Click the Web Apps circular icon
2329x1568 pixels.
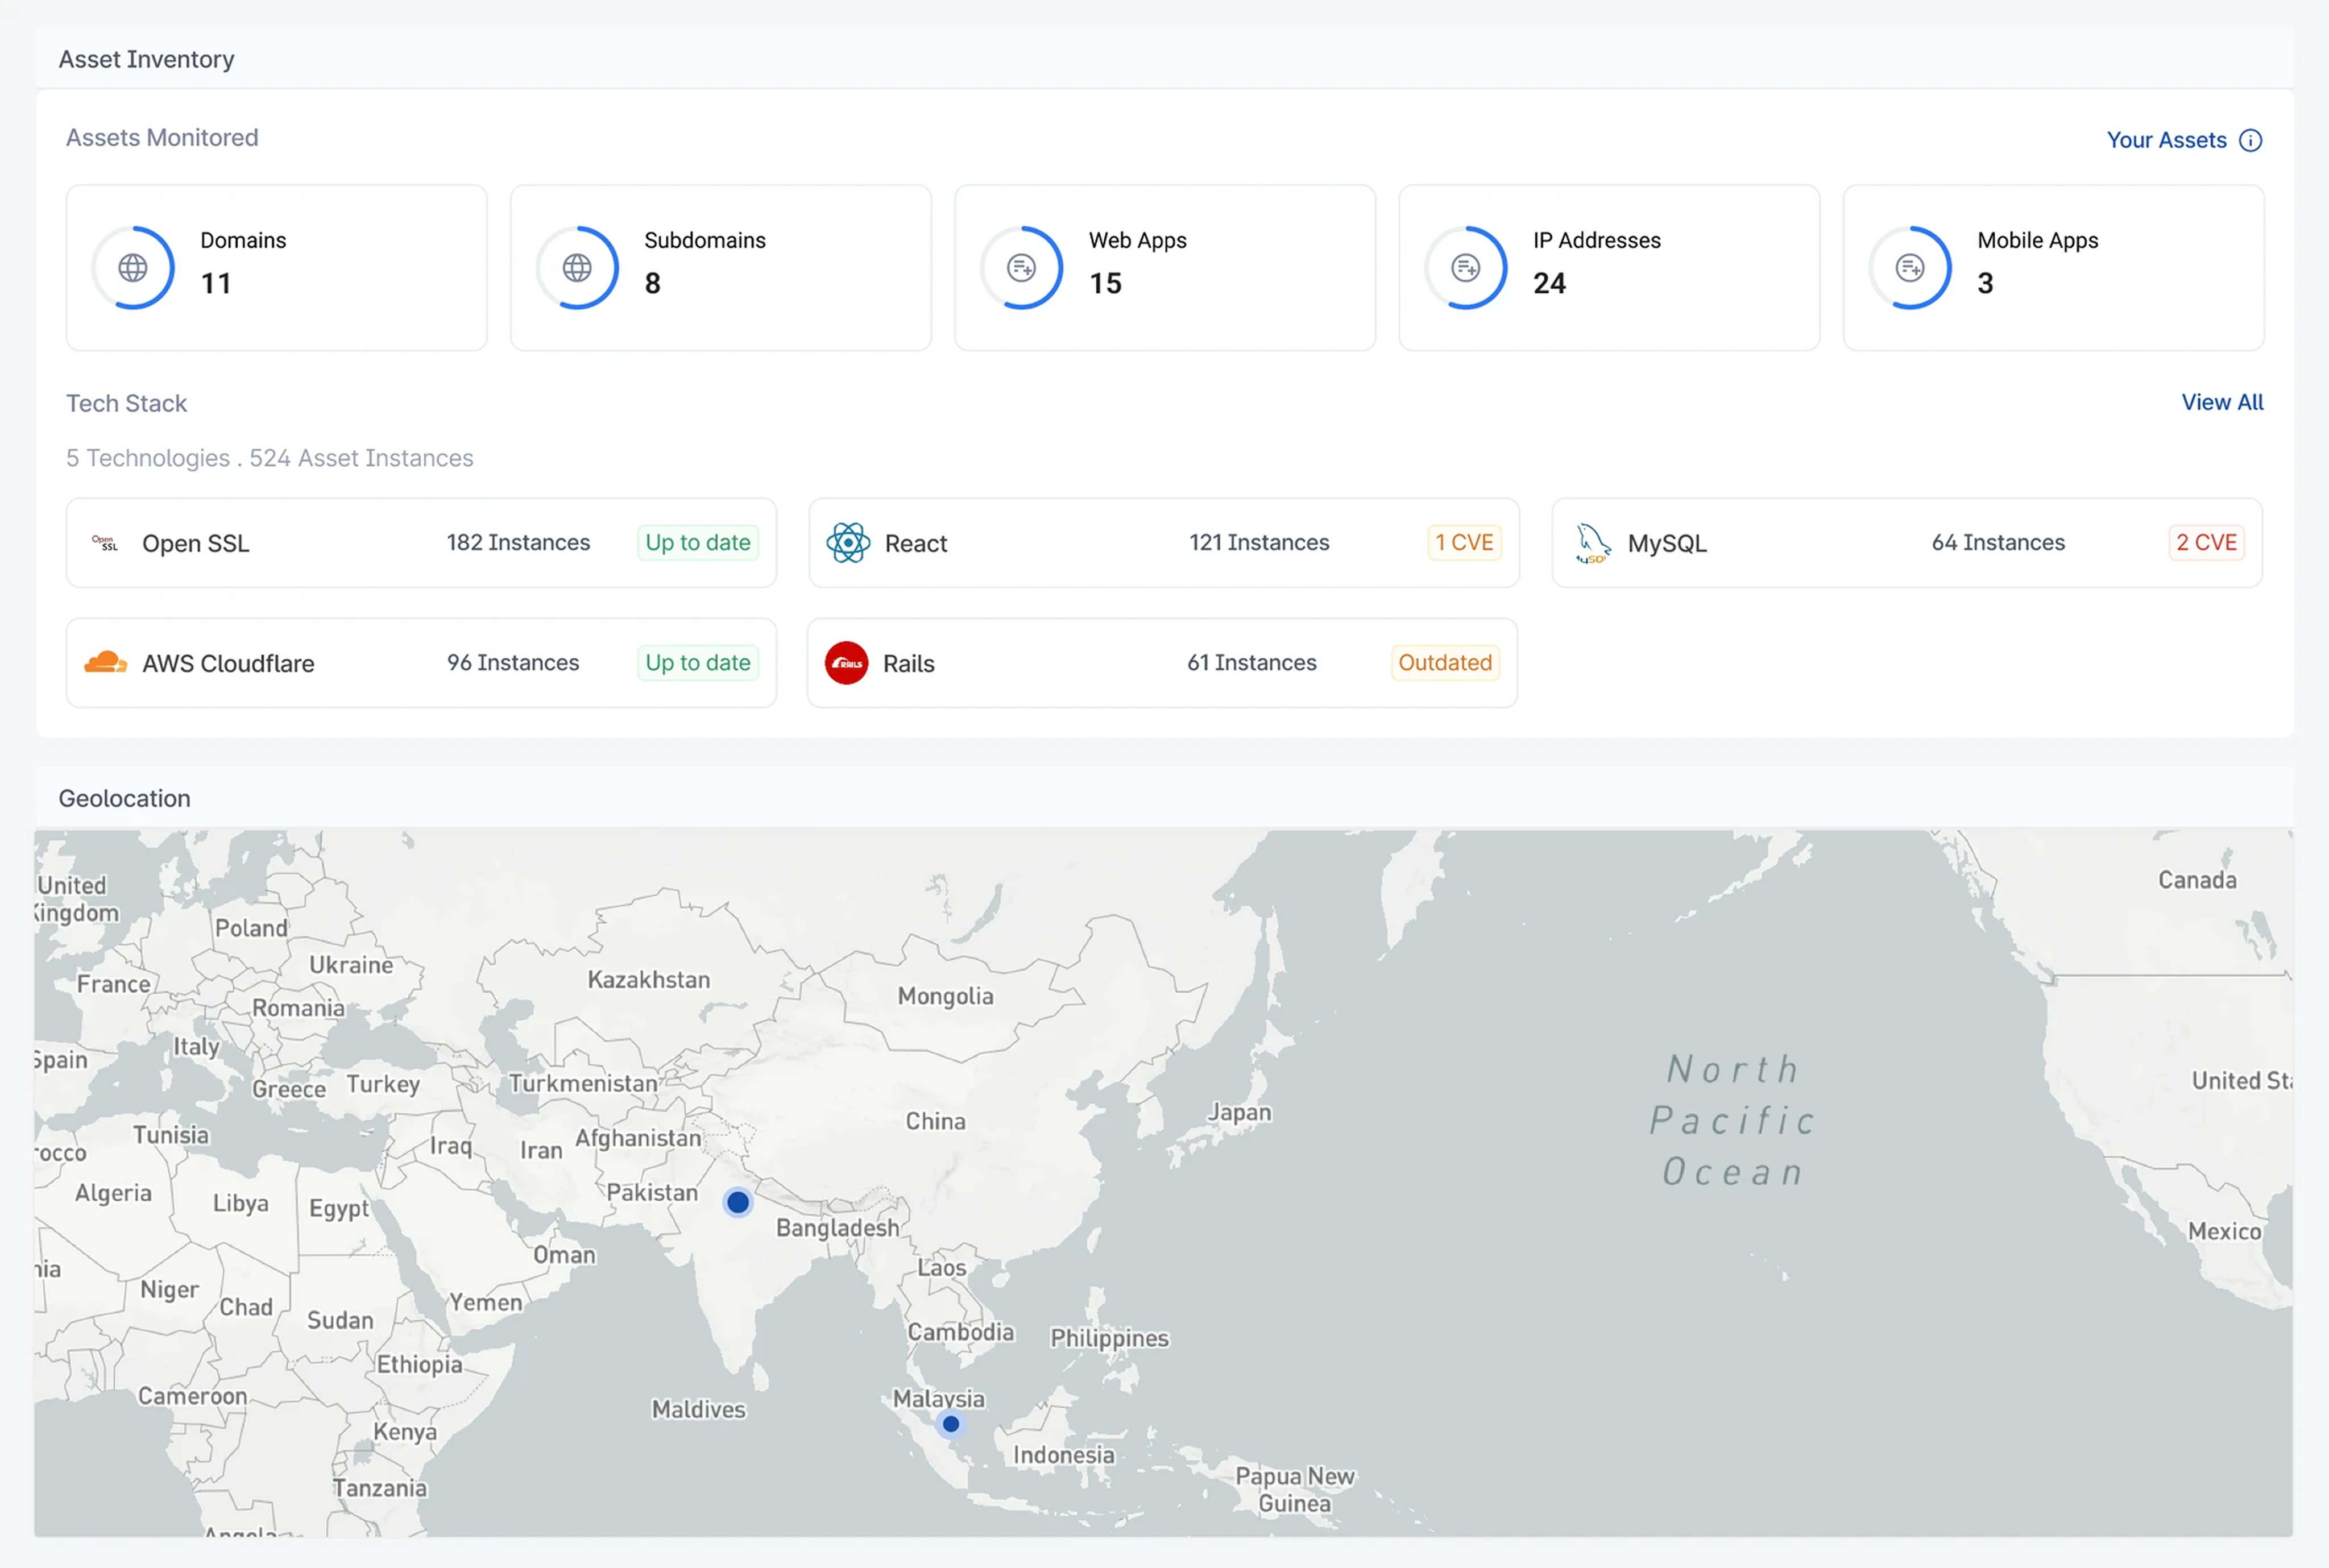tap(1021, 268)
